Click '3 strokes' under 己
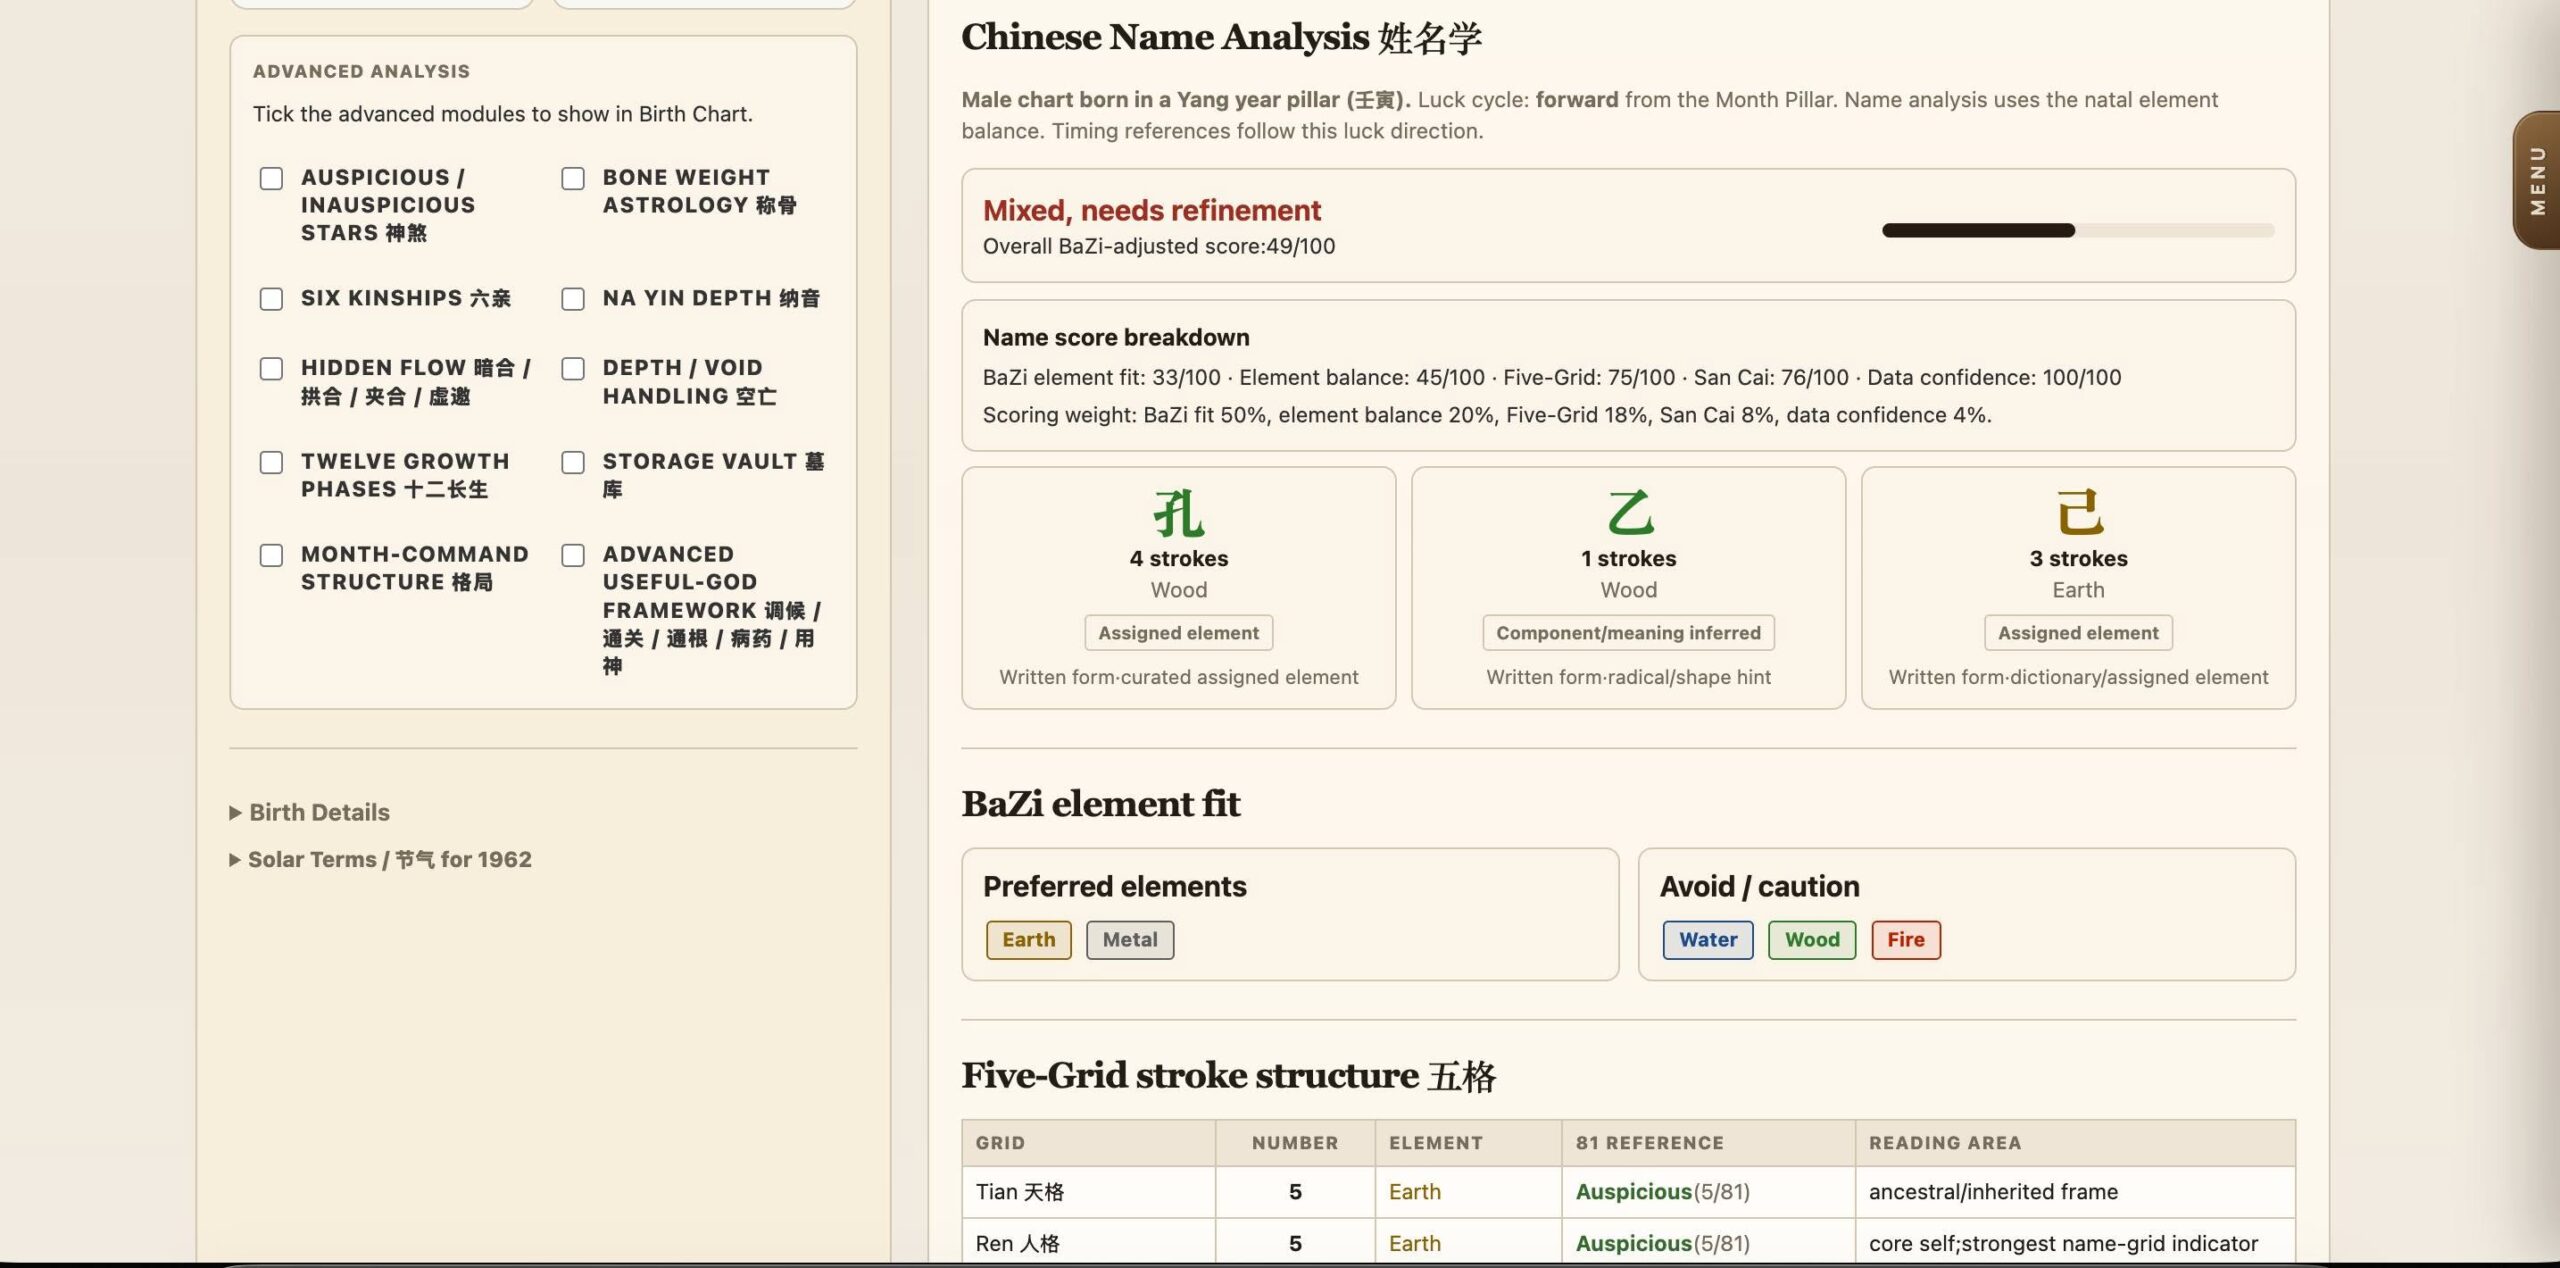Viewport: 2560px width, 1268px height. coord(2079,559)
